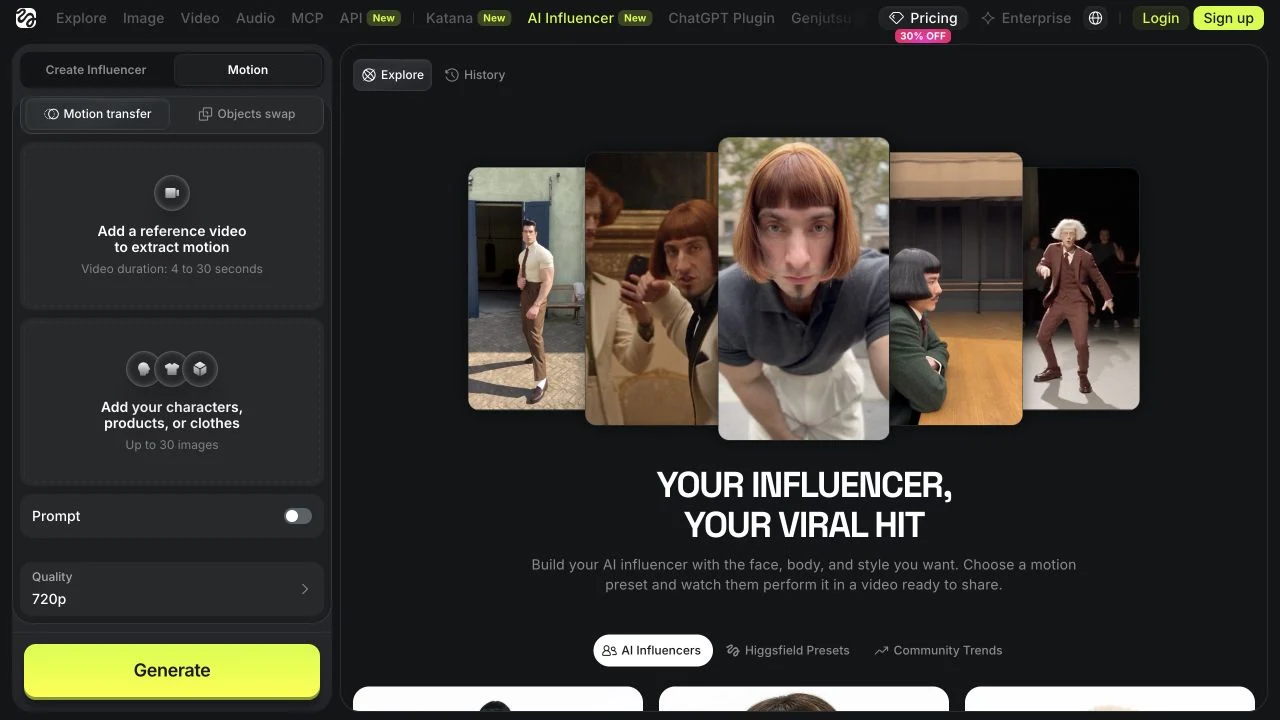This screenshot has width=1280, height=720.
Task: Open AI Influencer nav item
Action: click(x=590, y=18)
